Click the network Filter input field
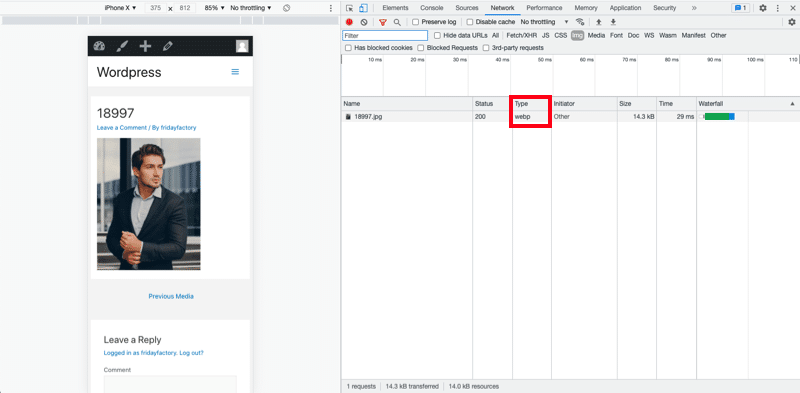 click(385, 36)
